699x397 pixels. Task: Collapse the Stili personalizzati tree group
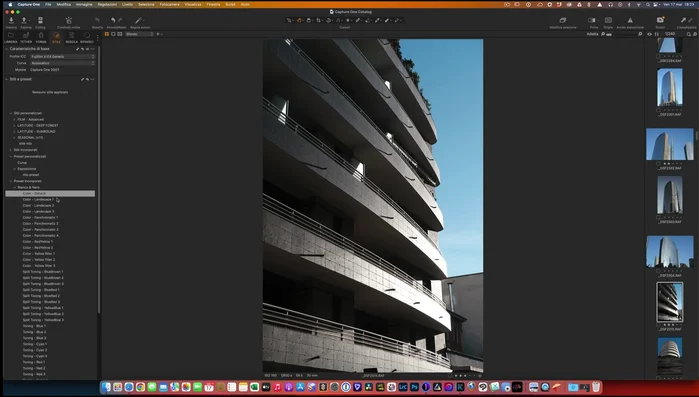pos(11,113)
